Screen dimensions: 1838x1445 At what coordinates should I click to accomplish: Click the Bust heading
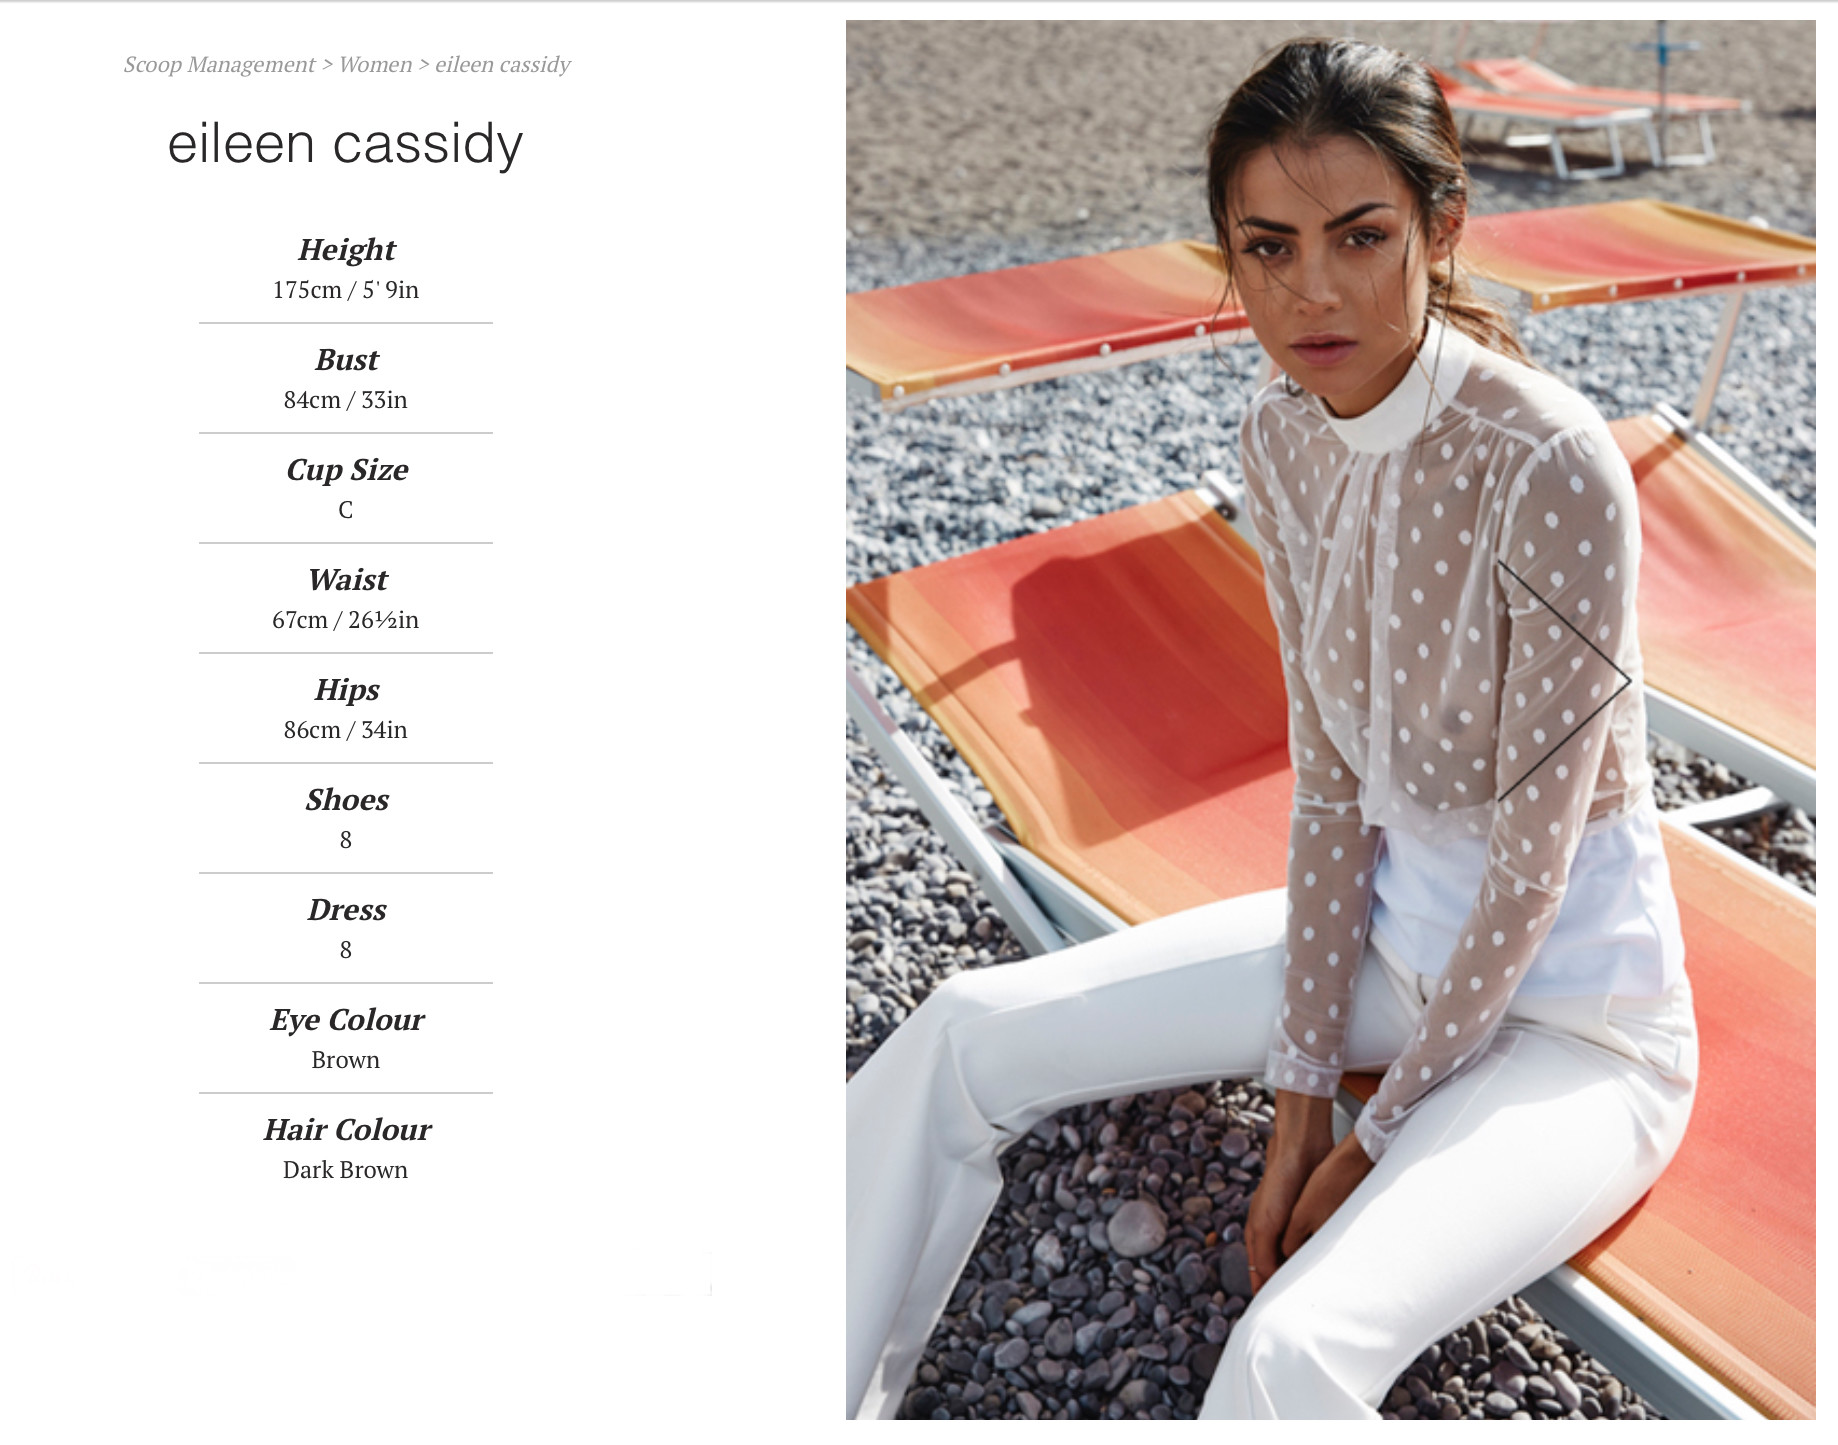pyautogui.click(x=346, y=360)
